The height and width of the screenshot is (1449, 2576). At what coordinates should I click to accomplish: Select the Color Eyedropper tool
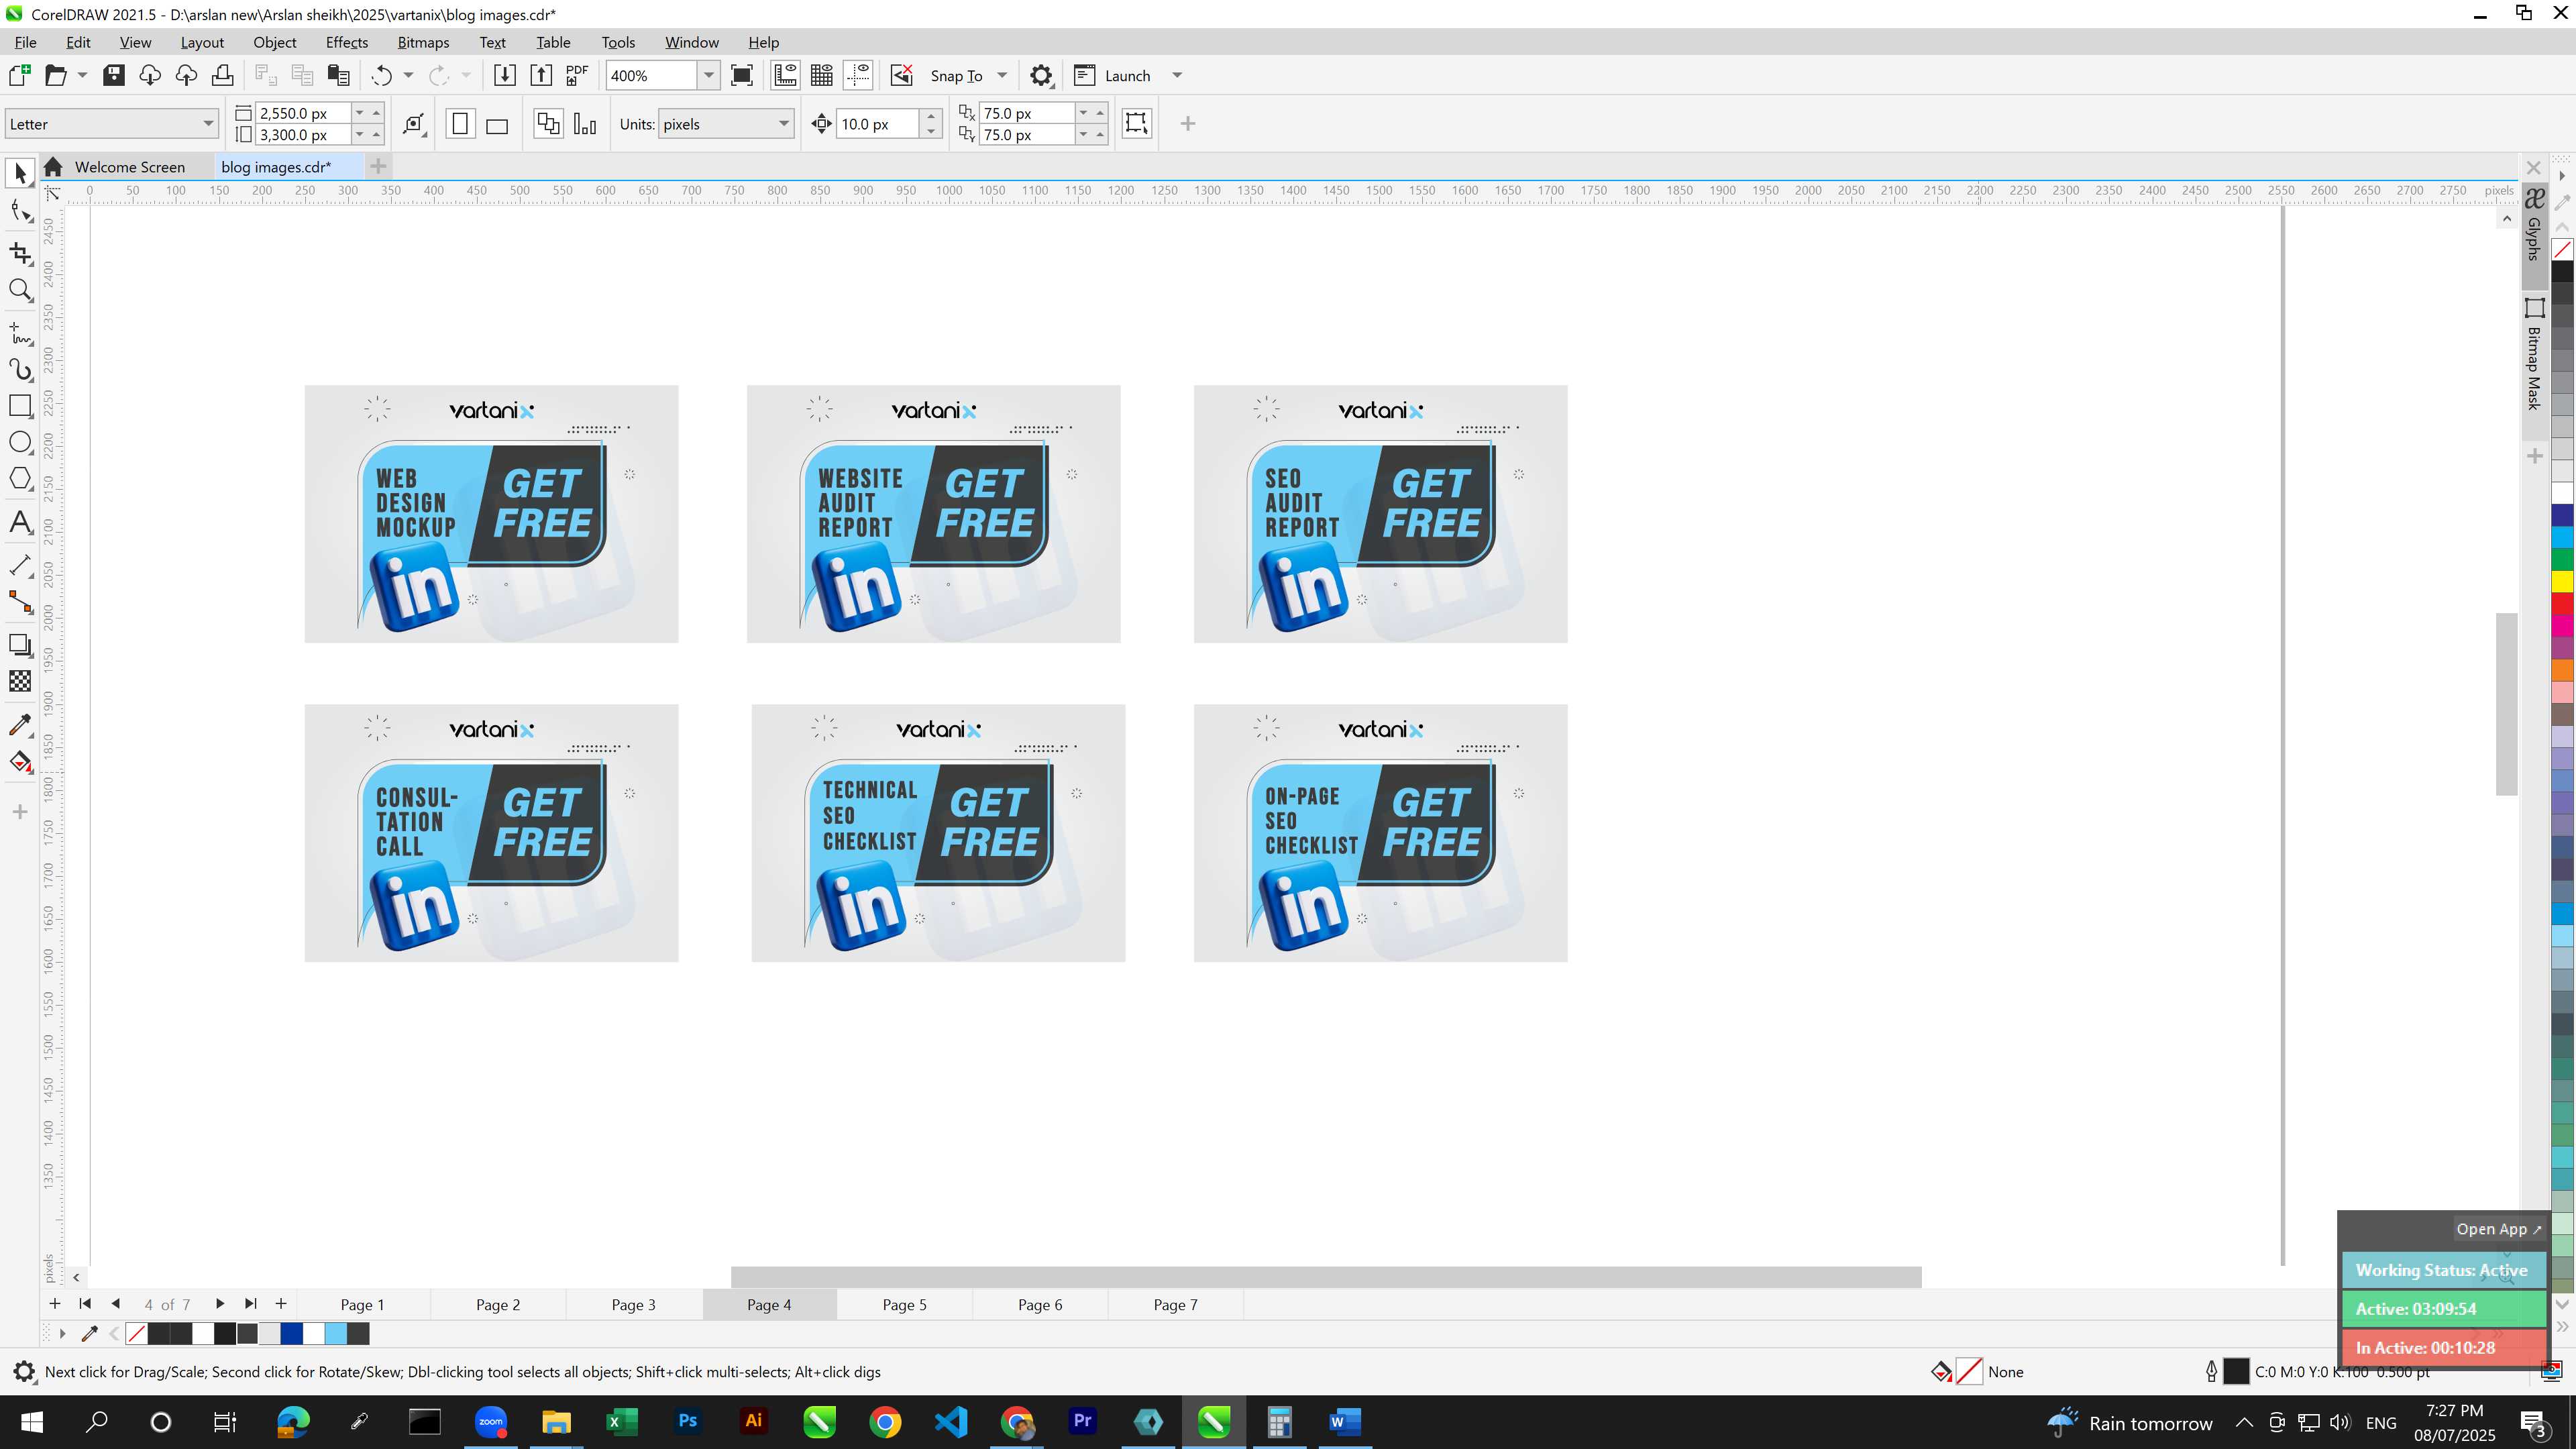click(20, 724)
